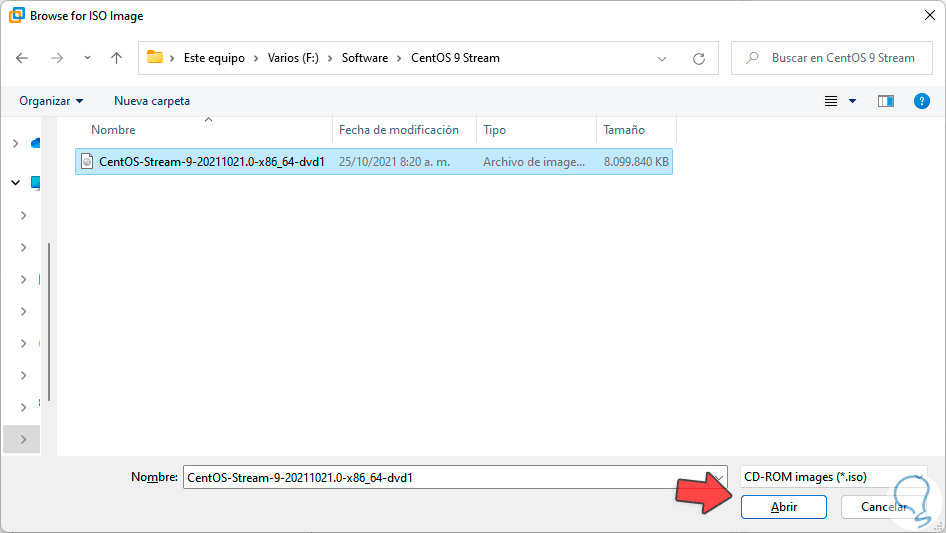
Task: Click the navigation pane scrollbar
Action: pyautogui.click(x=48, y=322)
